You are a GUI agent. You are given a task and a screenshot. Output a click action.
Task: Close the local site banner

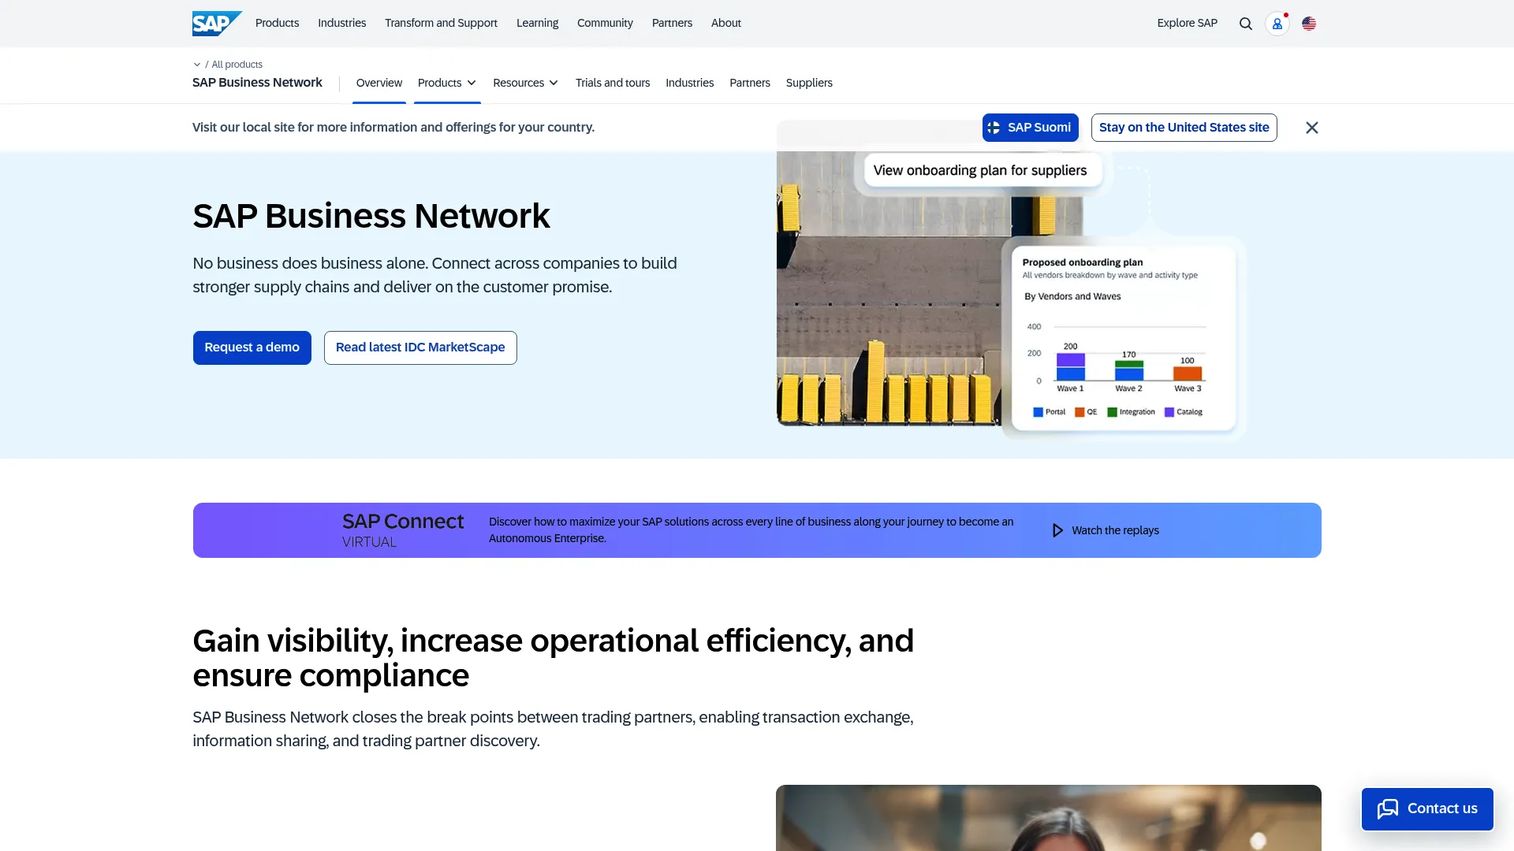point(1312,128)
